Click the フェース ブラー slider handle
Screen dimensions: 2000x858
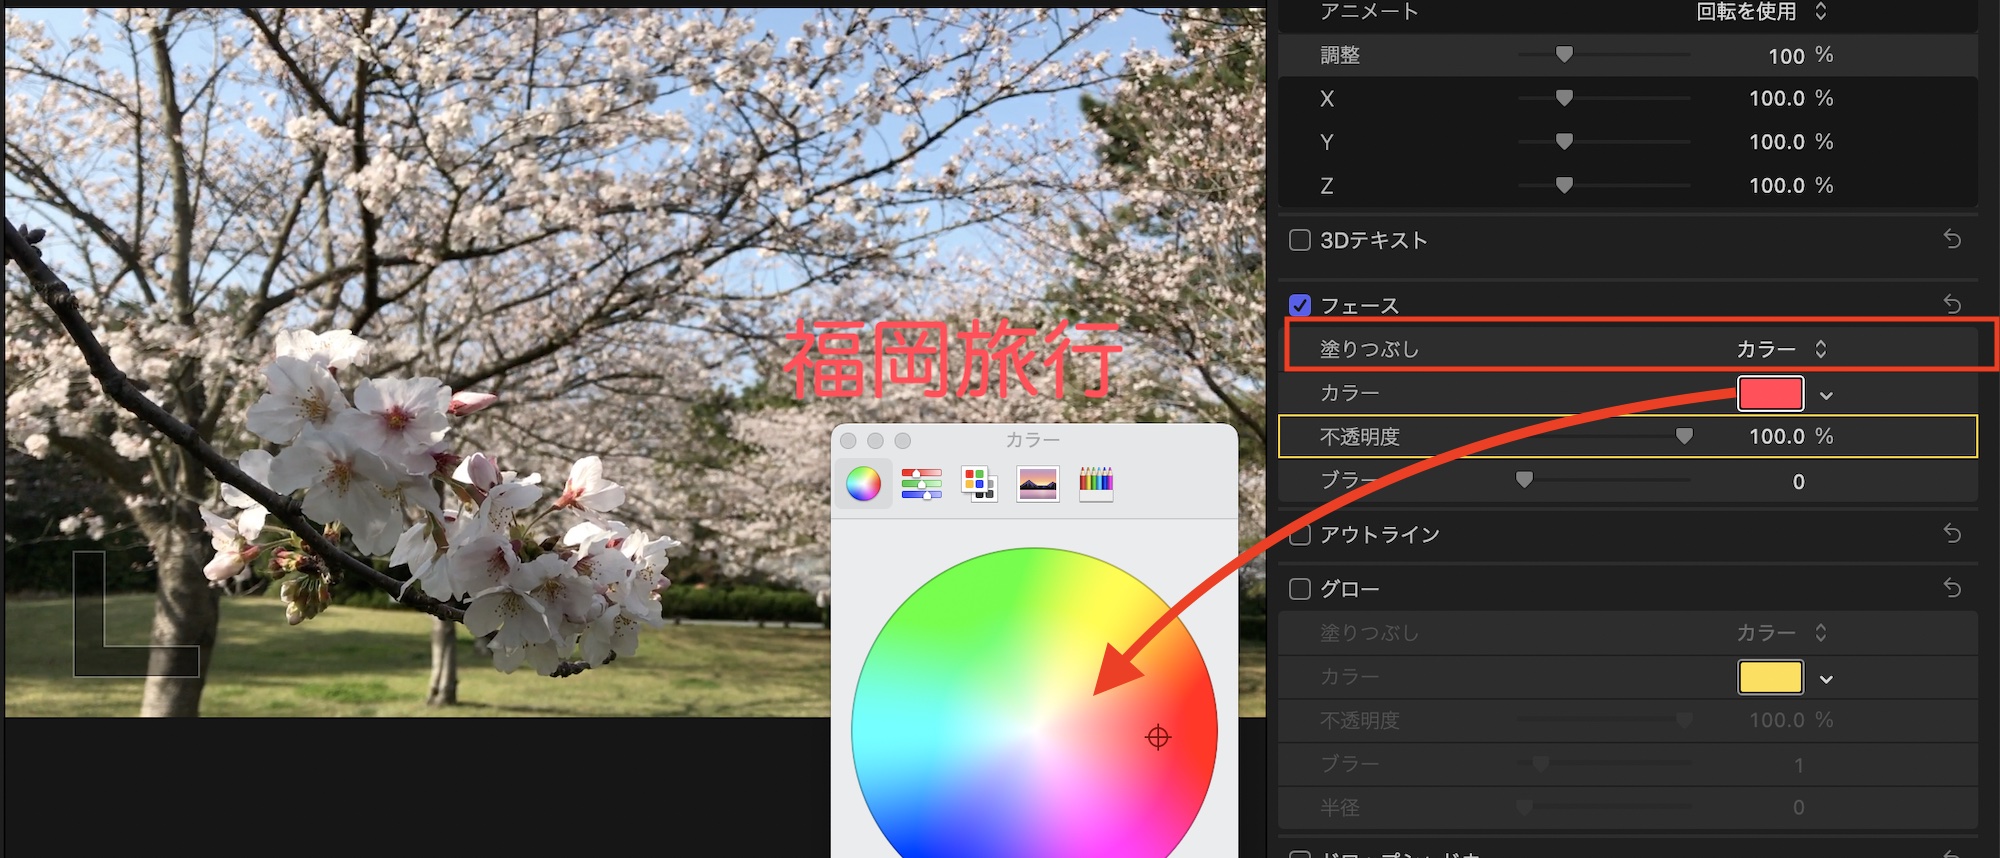pyautogui.click(x=1524, y=480)
